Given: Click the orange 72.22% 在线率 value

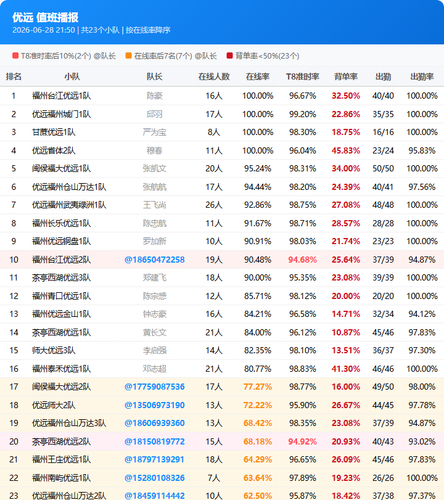Looking at the screenshot, I should 258,405.
